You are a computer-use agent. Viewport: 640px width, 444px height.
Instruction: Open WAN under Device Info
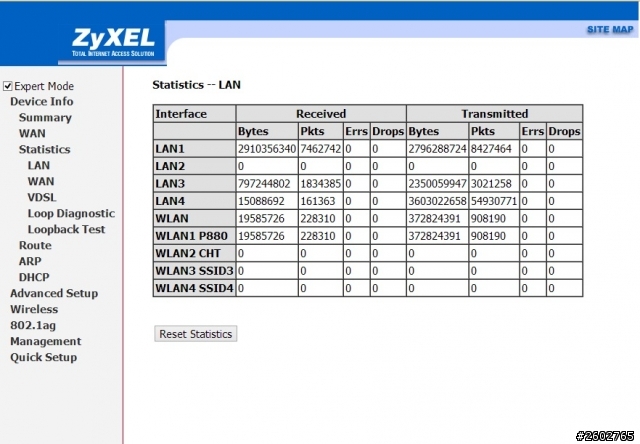pos(32,133)
